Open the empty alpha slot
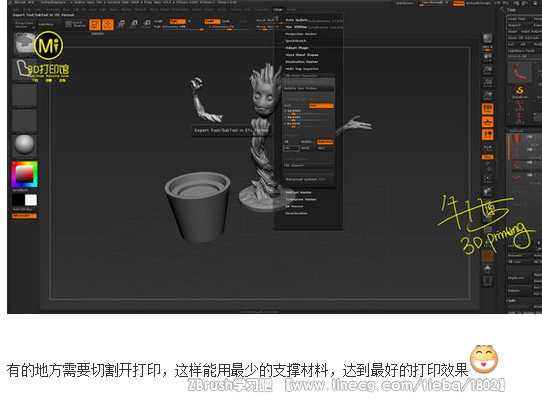Viewport: 542px width, 402px height. point(25,94)
